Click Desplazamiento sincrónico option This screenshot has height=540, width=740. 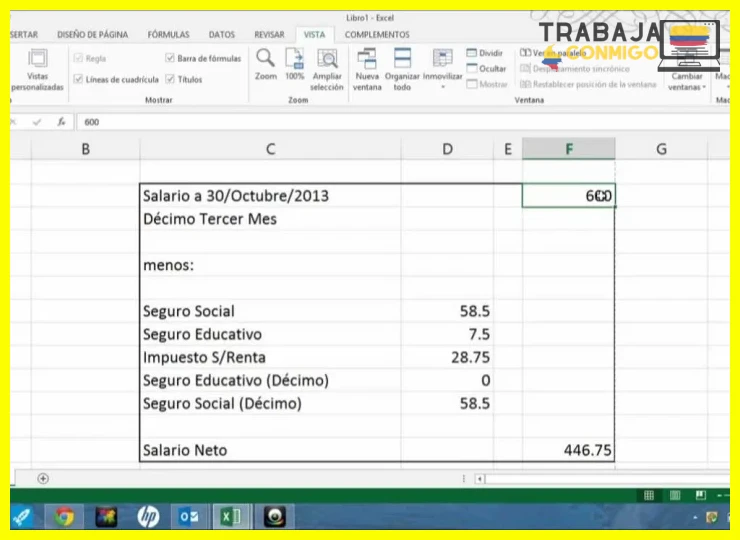(575, 69)
